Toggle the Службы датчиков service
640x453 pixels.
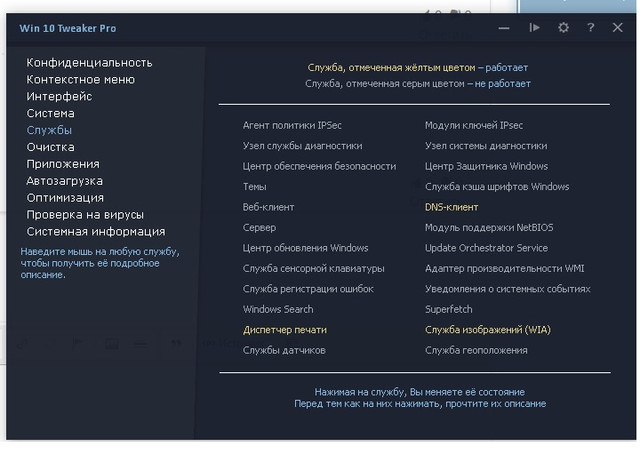tap(284, 350)
